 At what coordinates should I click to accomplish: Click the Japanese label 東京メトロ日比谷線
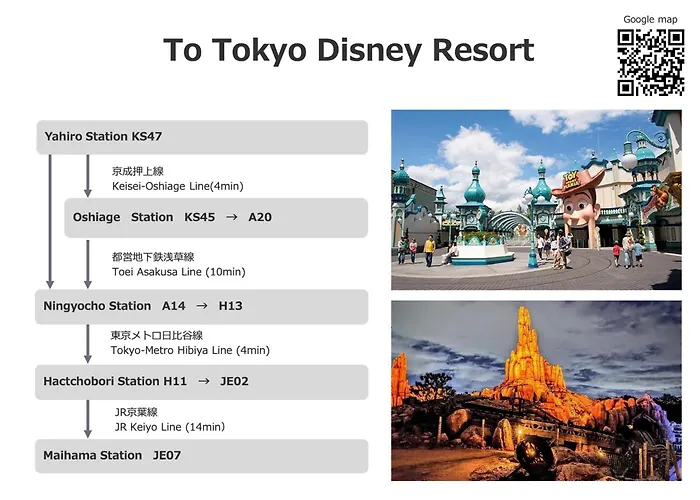(157, 335)
